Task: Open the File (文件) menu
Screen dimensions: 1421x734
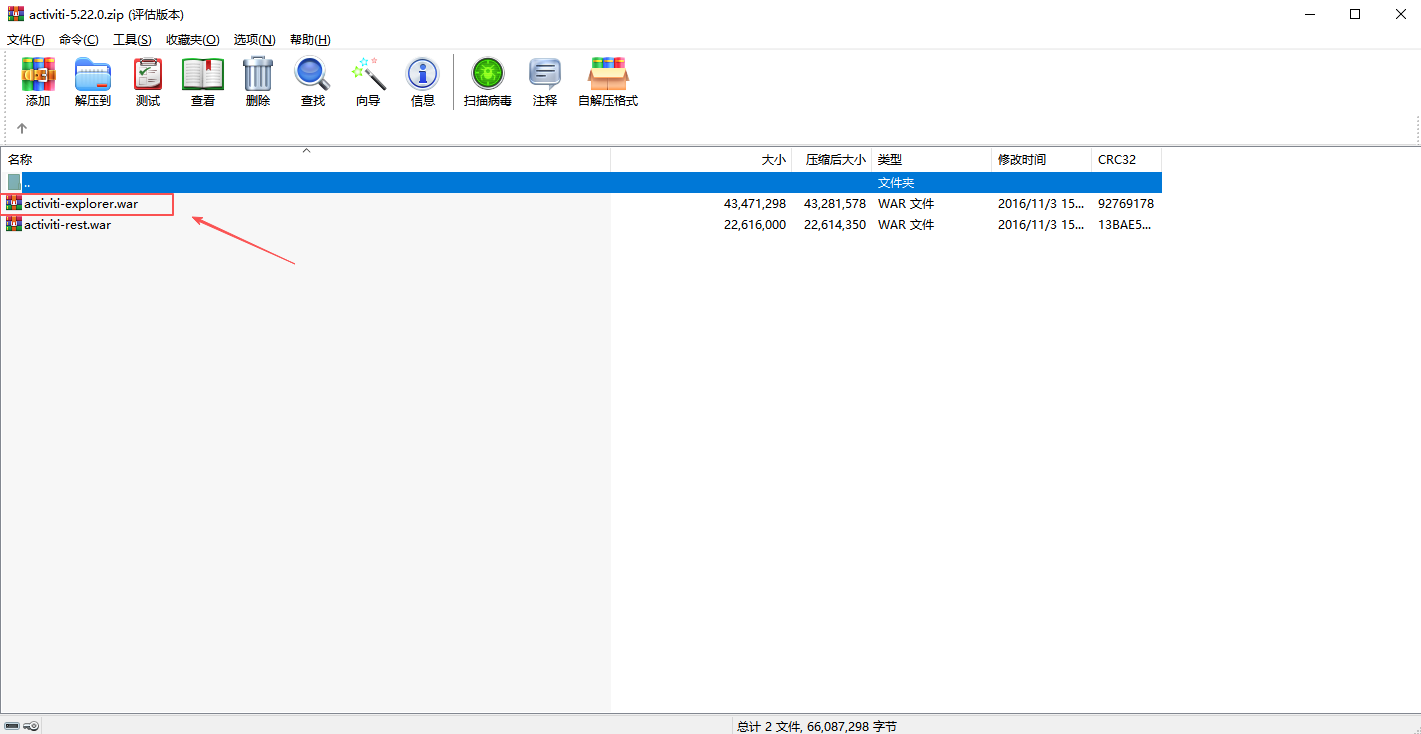Action: click(x=26, y=39)
